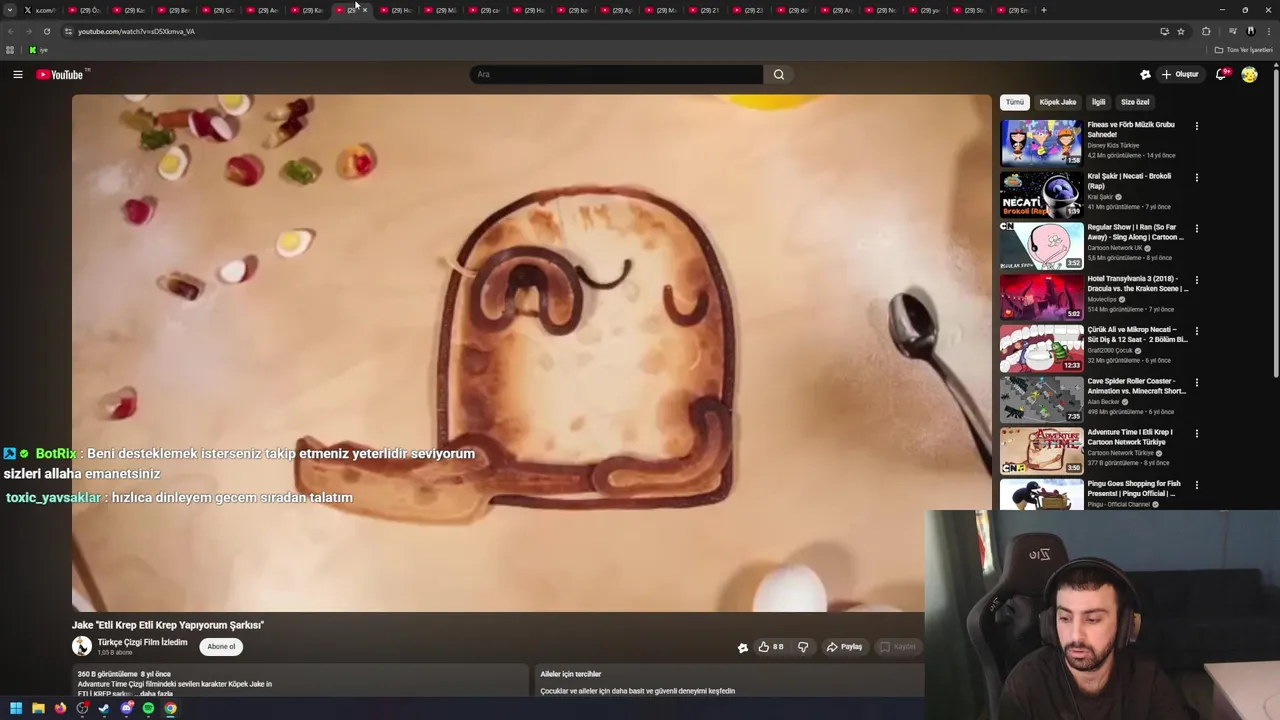Click the browser address bar URL
Viewport: 1280px width, 720px height.
click(136, 31)
